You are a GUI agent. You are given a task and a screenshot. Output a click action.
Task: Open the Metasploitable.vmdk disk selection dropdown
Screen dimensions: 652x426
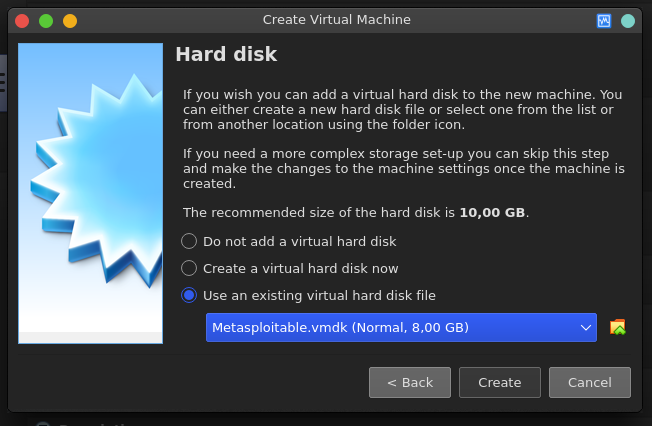point(401,327)
